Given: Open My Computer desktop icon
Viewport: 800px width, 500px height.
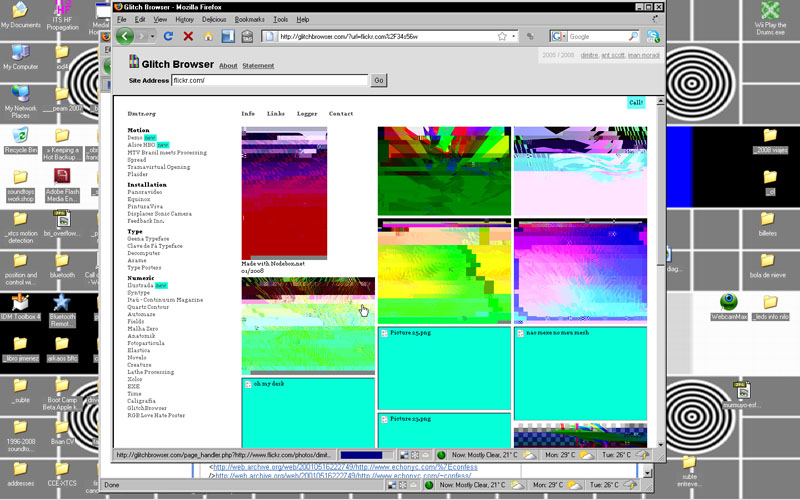Looking at the screenshot, I should 20,57.
